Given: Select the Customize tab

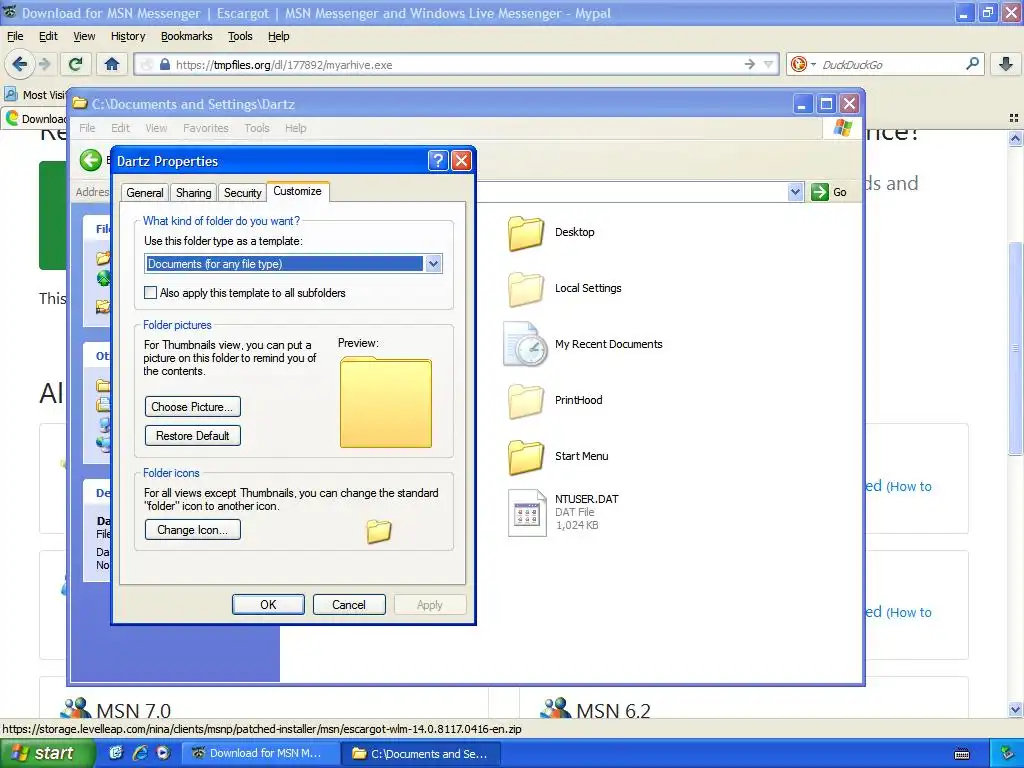Looking at the screenshot, I should pos(297,191).
